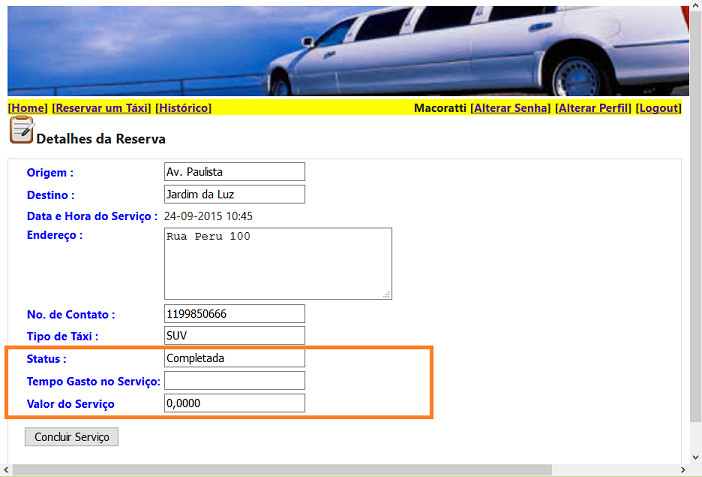Click the Tipo de Táxi field

(234, 335)
